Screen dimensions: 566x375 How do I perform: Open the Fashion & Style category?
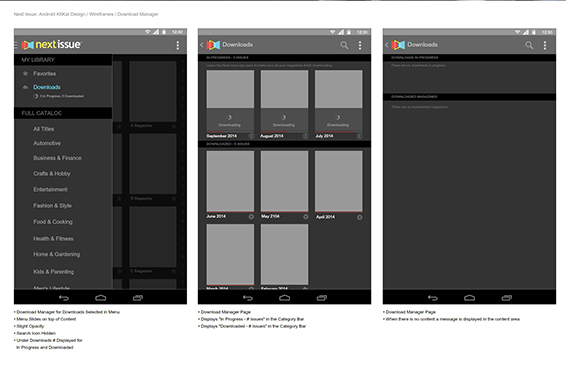(x=52, y=206)
